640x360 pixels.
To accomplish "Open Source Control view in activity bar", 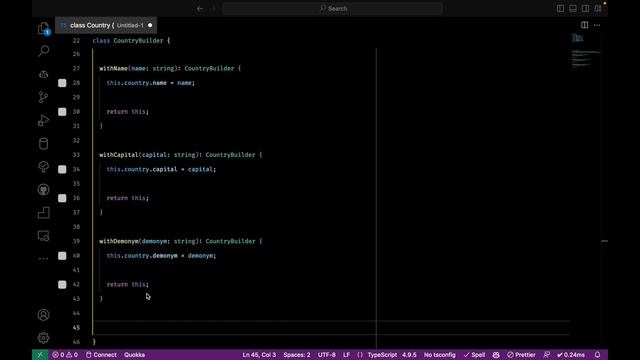I will [43, 97].
